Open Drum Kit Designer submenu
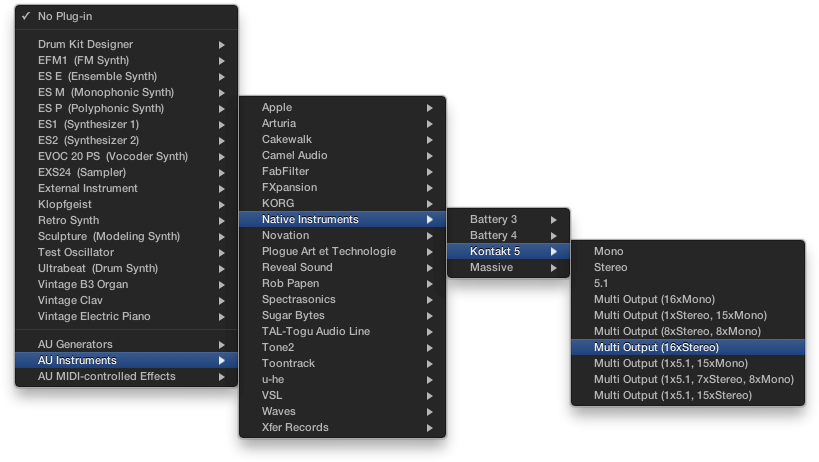The width and height of the screenshot is (819, 462). [126, 44]
